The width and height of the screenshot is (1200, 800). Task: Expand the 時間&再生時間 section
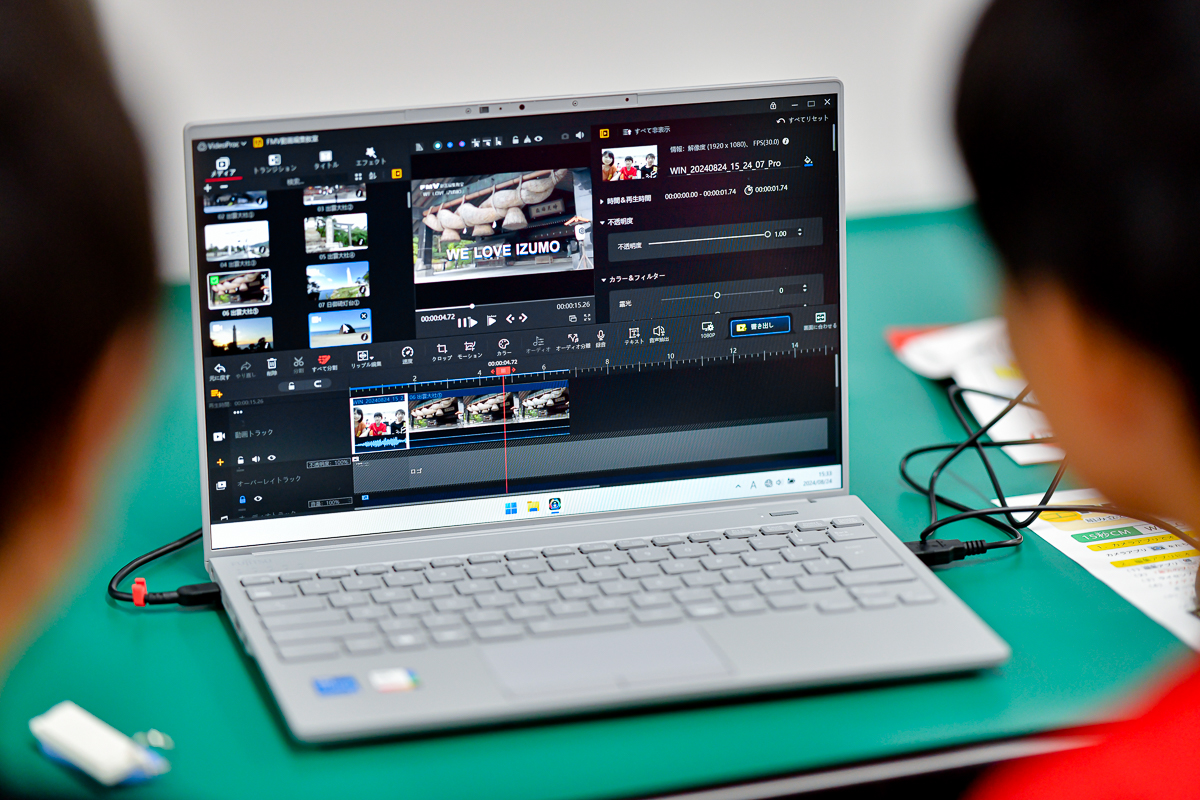602,200
